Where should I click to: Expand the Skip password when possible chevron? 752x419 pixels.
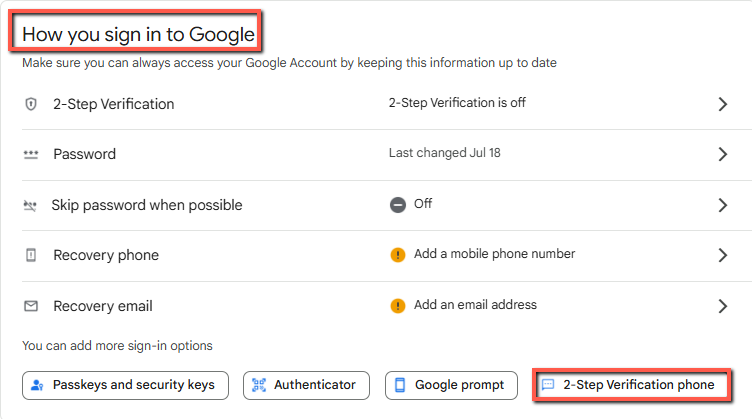723,205
